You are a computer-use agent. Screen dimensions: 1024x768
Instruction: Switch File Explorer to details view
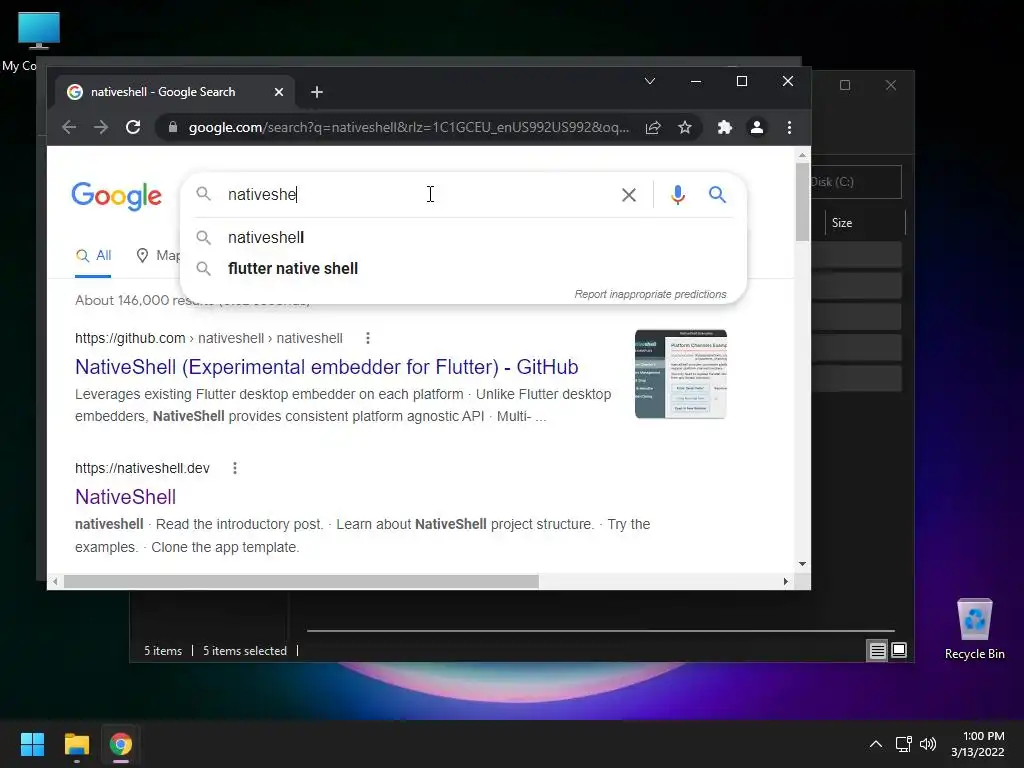[877, 650]
